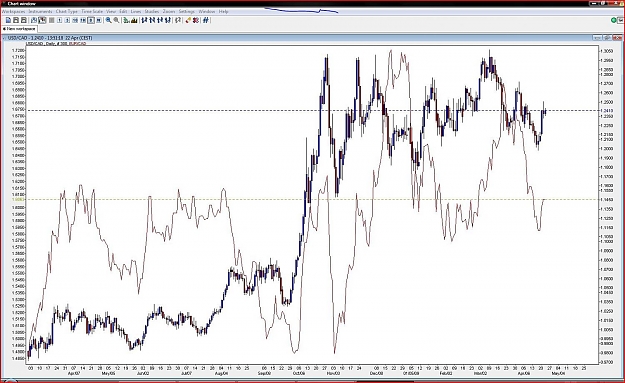Close the USD/CAD chart sub-window
The height and width of the screenshot is (383, 625).
tap(617, 38)
